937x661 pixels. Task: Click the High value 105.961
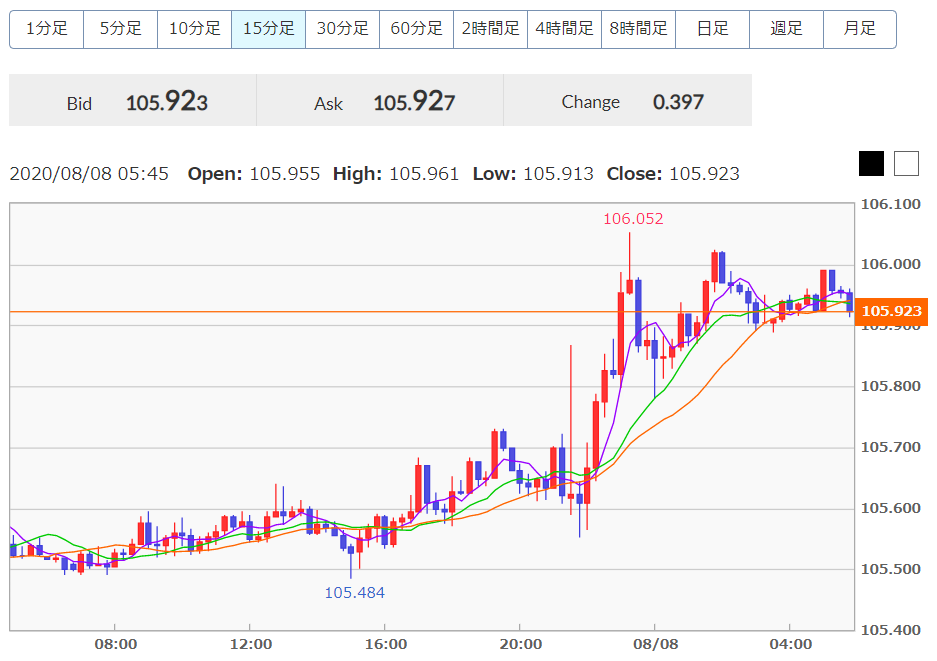click(424, 174)
